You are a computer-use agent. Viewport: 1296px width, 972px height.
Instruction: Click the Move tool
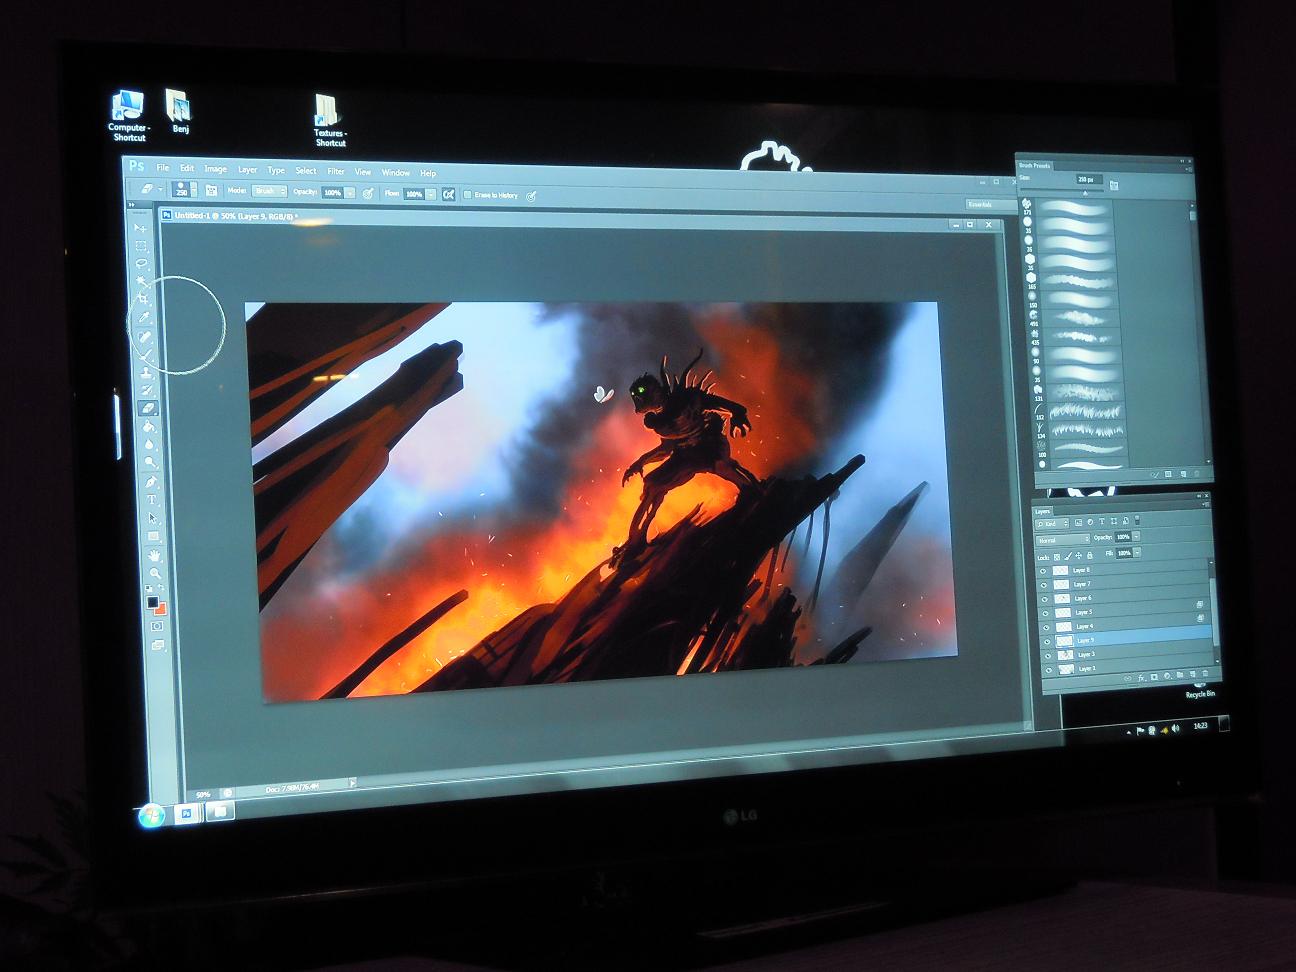(140, 228)
